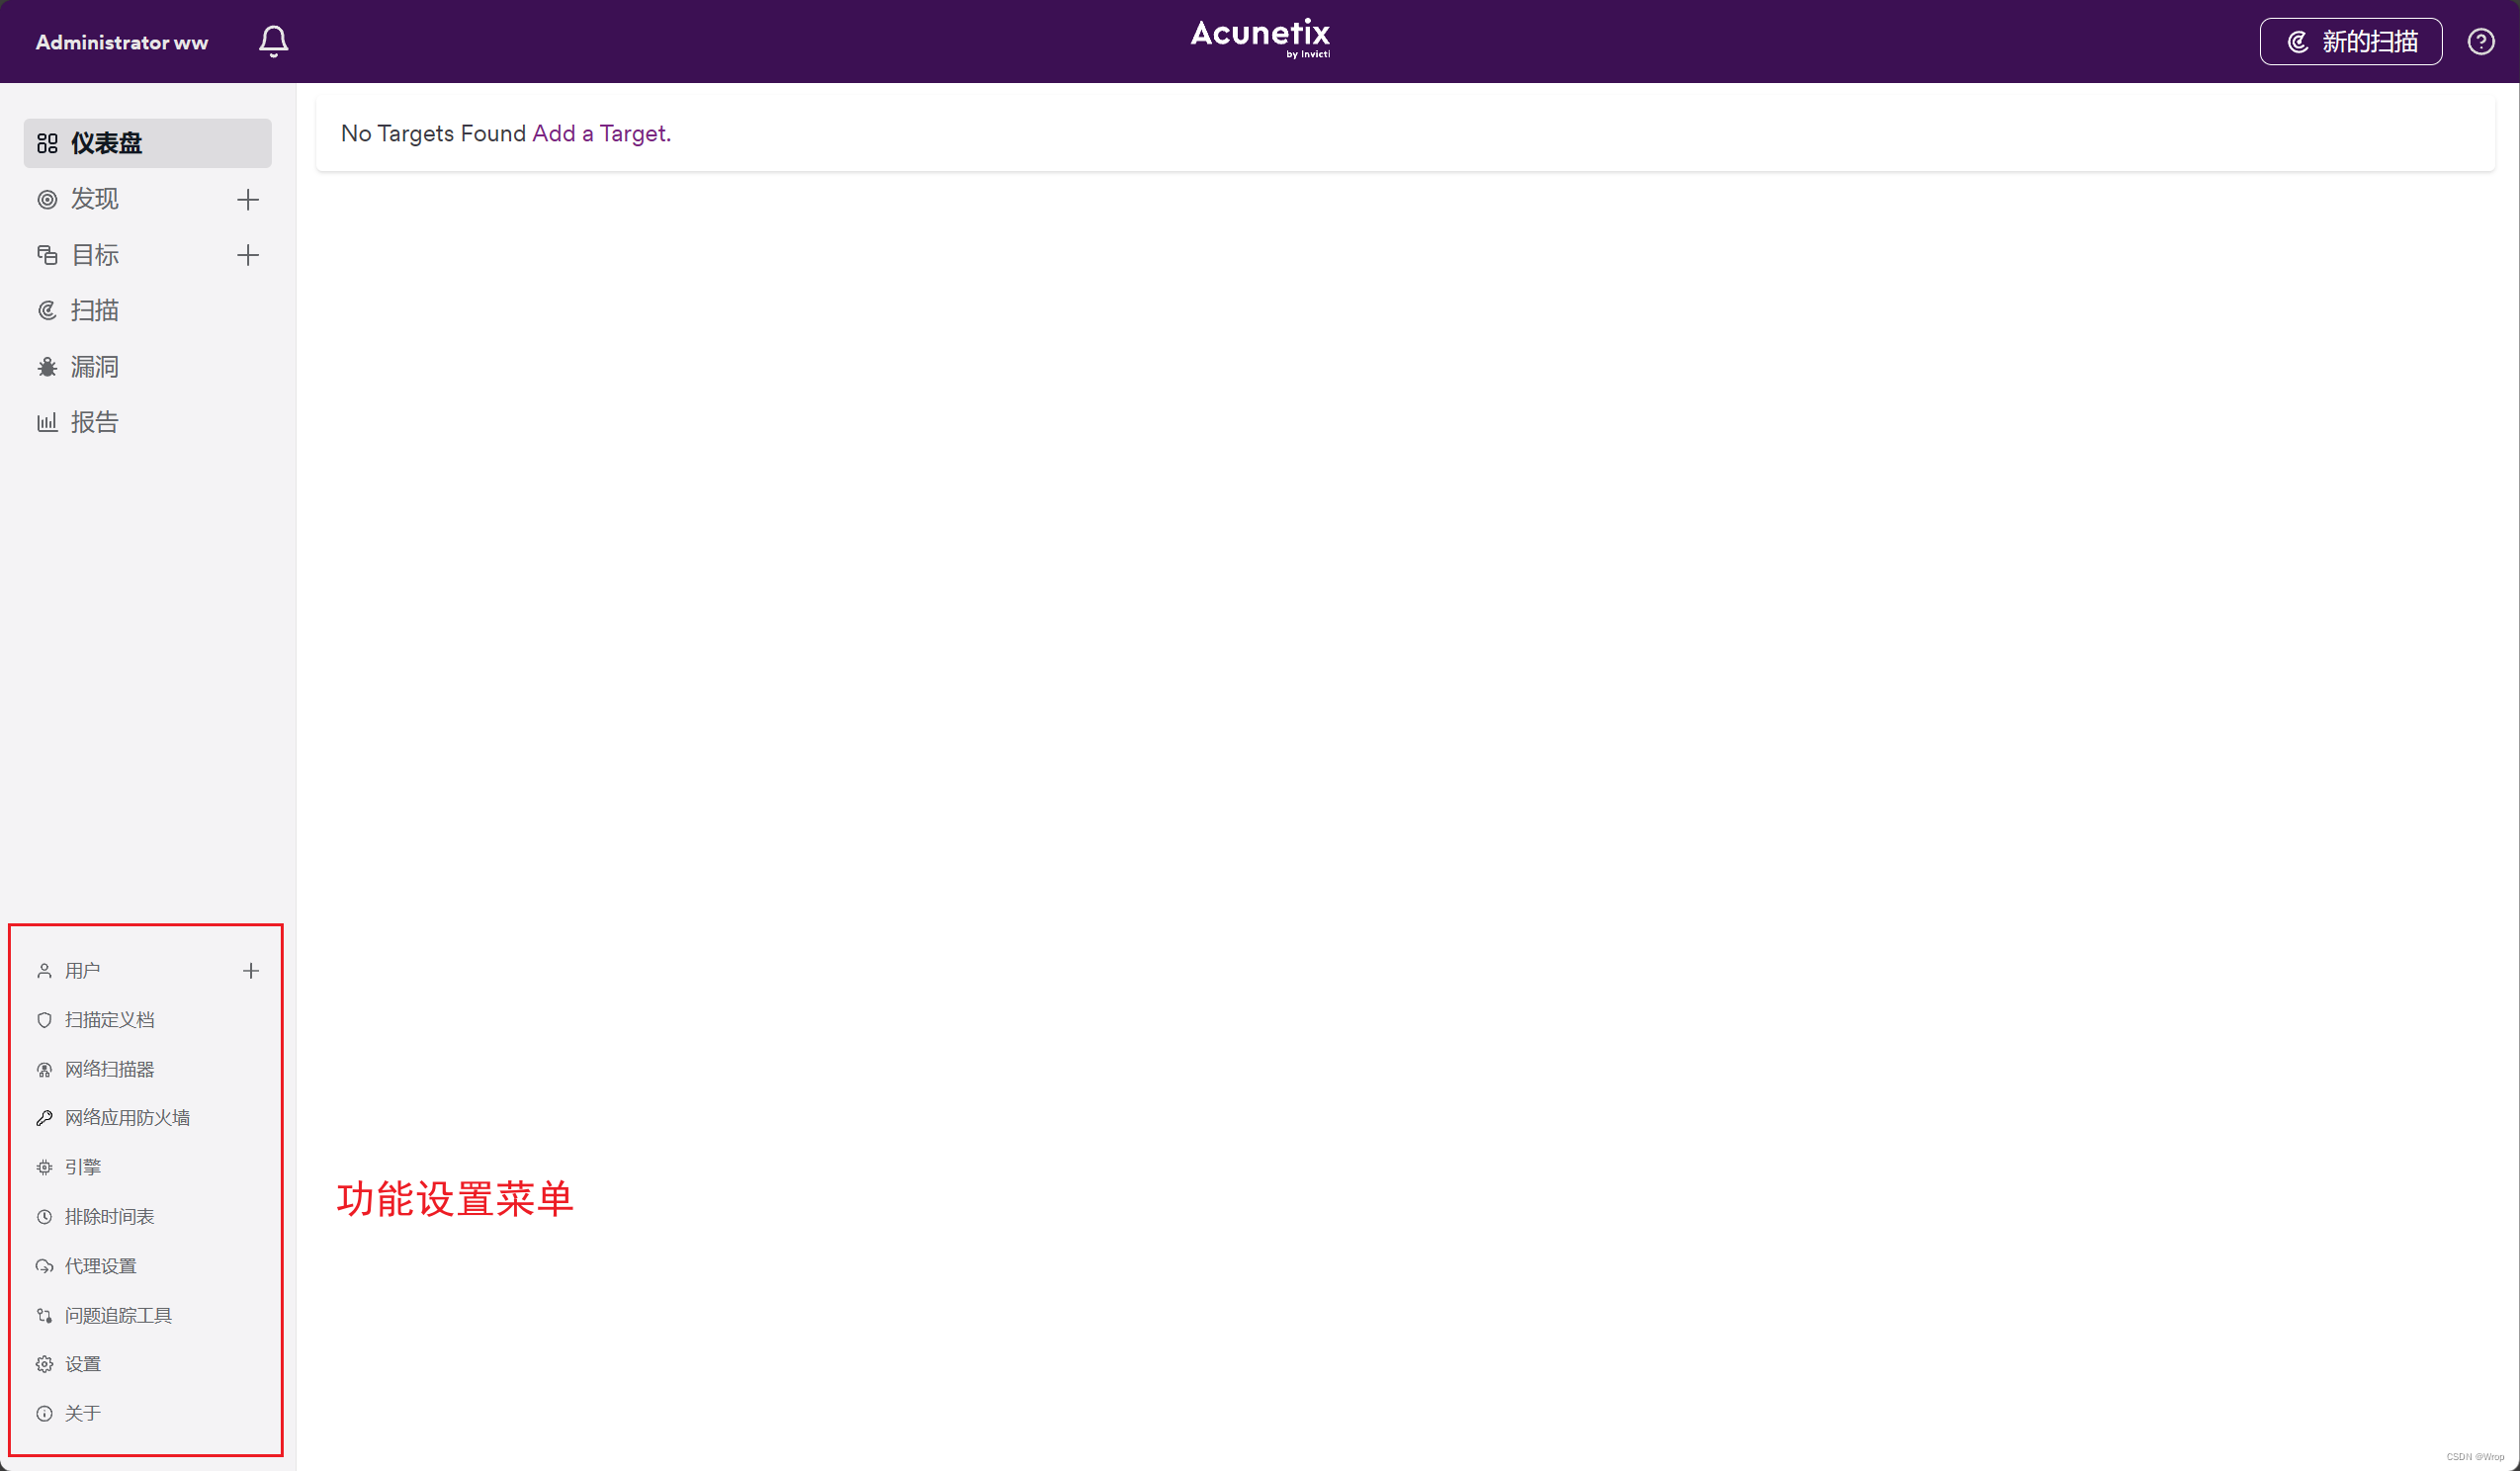Viewport: 2520px width, 1471px height.
Task: Expand the 用户 plus button
Action: [x=251, y=971]
